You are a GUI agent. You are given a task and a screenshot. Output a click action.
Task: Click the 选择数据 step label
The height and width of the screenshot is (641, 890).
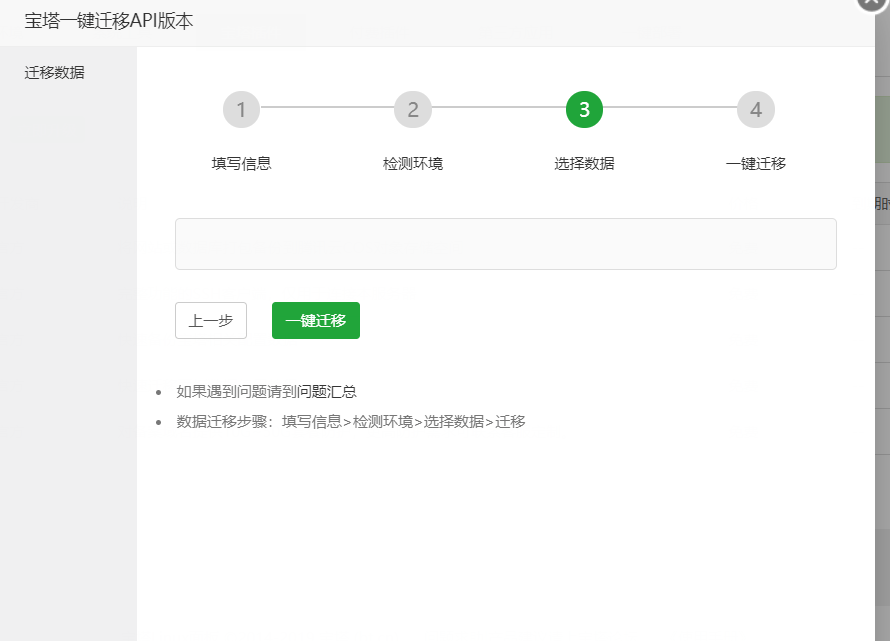point(584,163)
